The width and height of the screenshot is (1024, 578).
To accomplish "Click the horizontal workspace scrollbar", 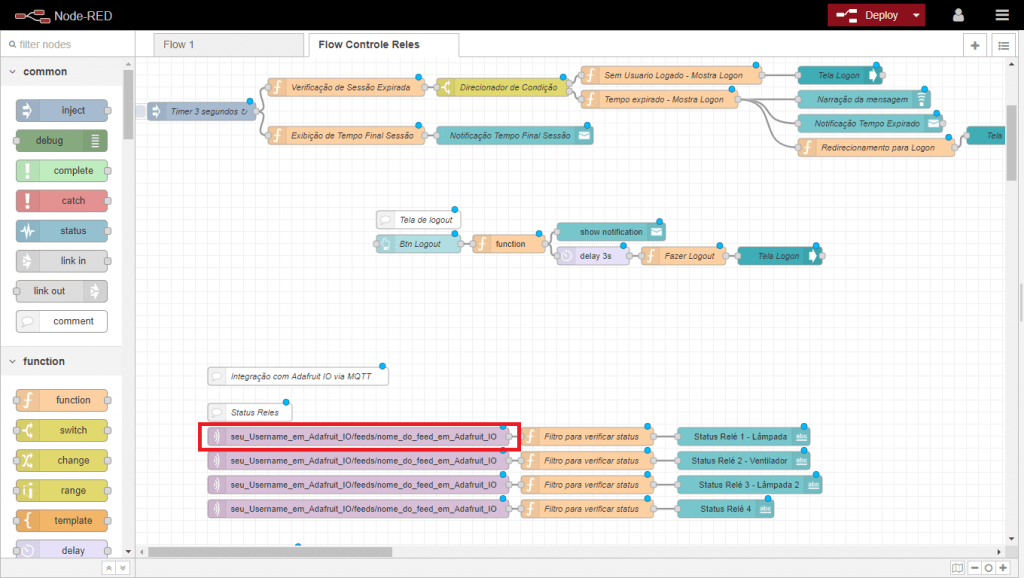I will (270, 552).
